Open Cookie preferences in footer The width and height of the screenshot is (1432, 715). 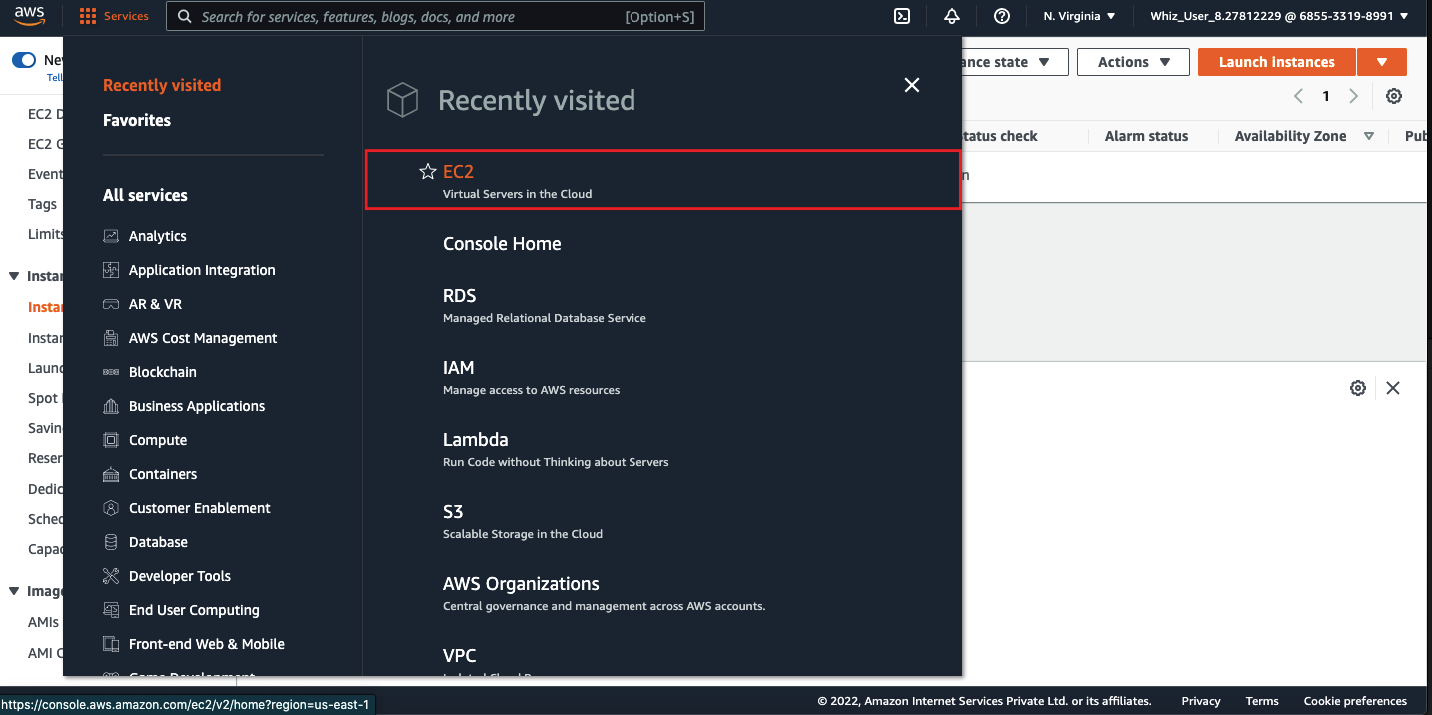point(1355,701)
